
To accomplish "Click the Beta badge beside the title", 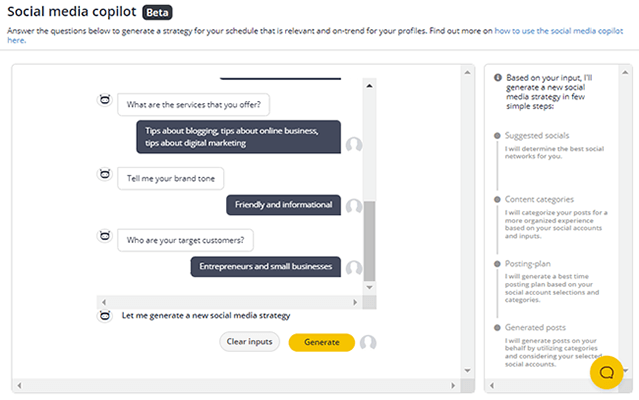I will tap(157, 13).
